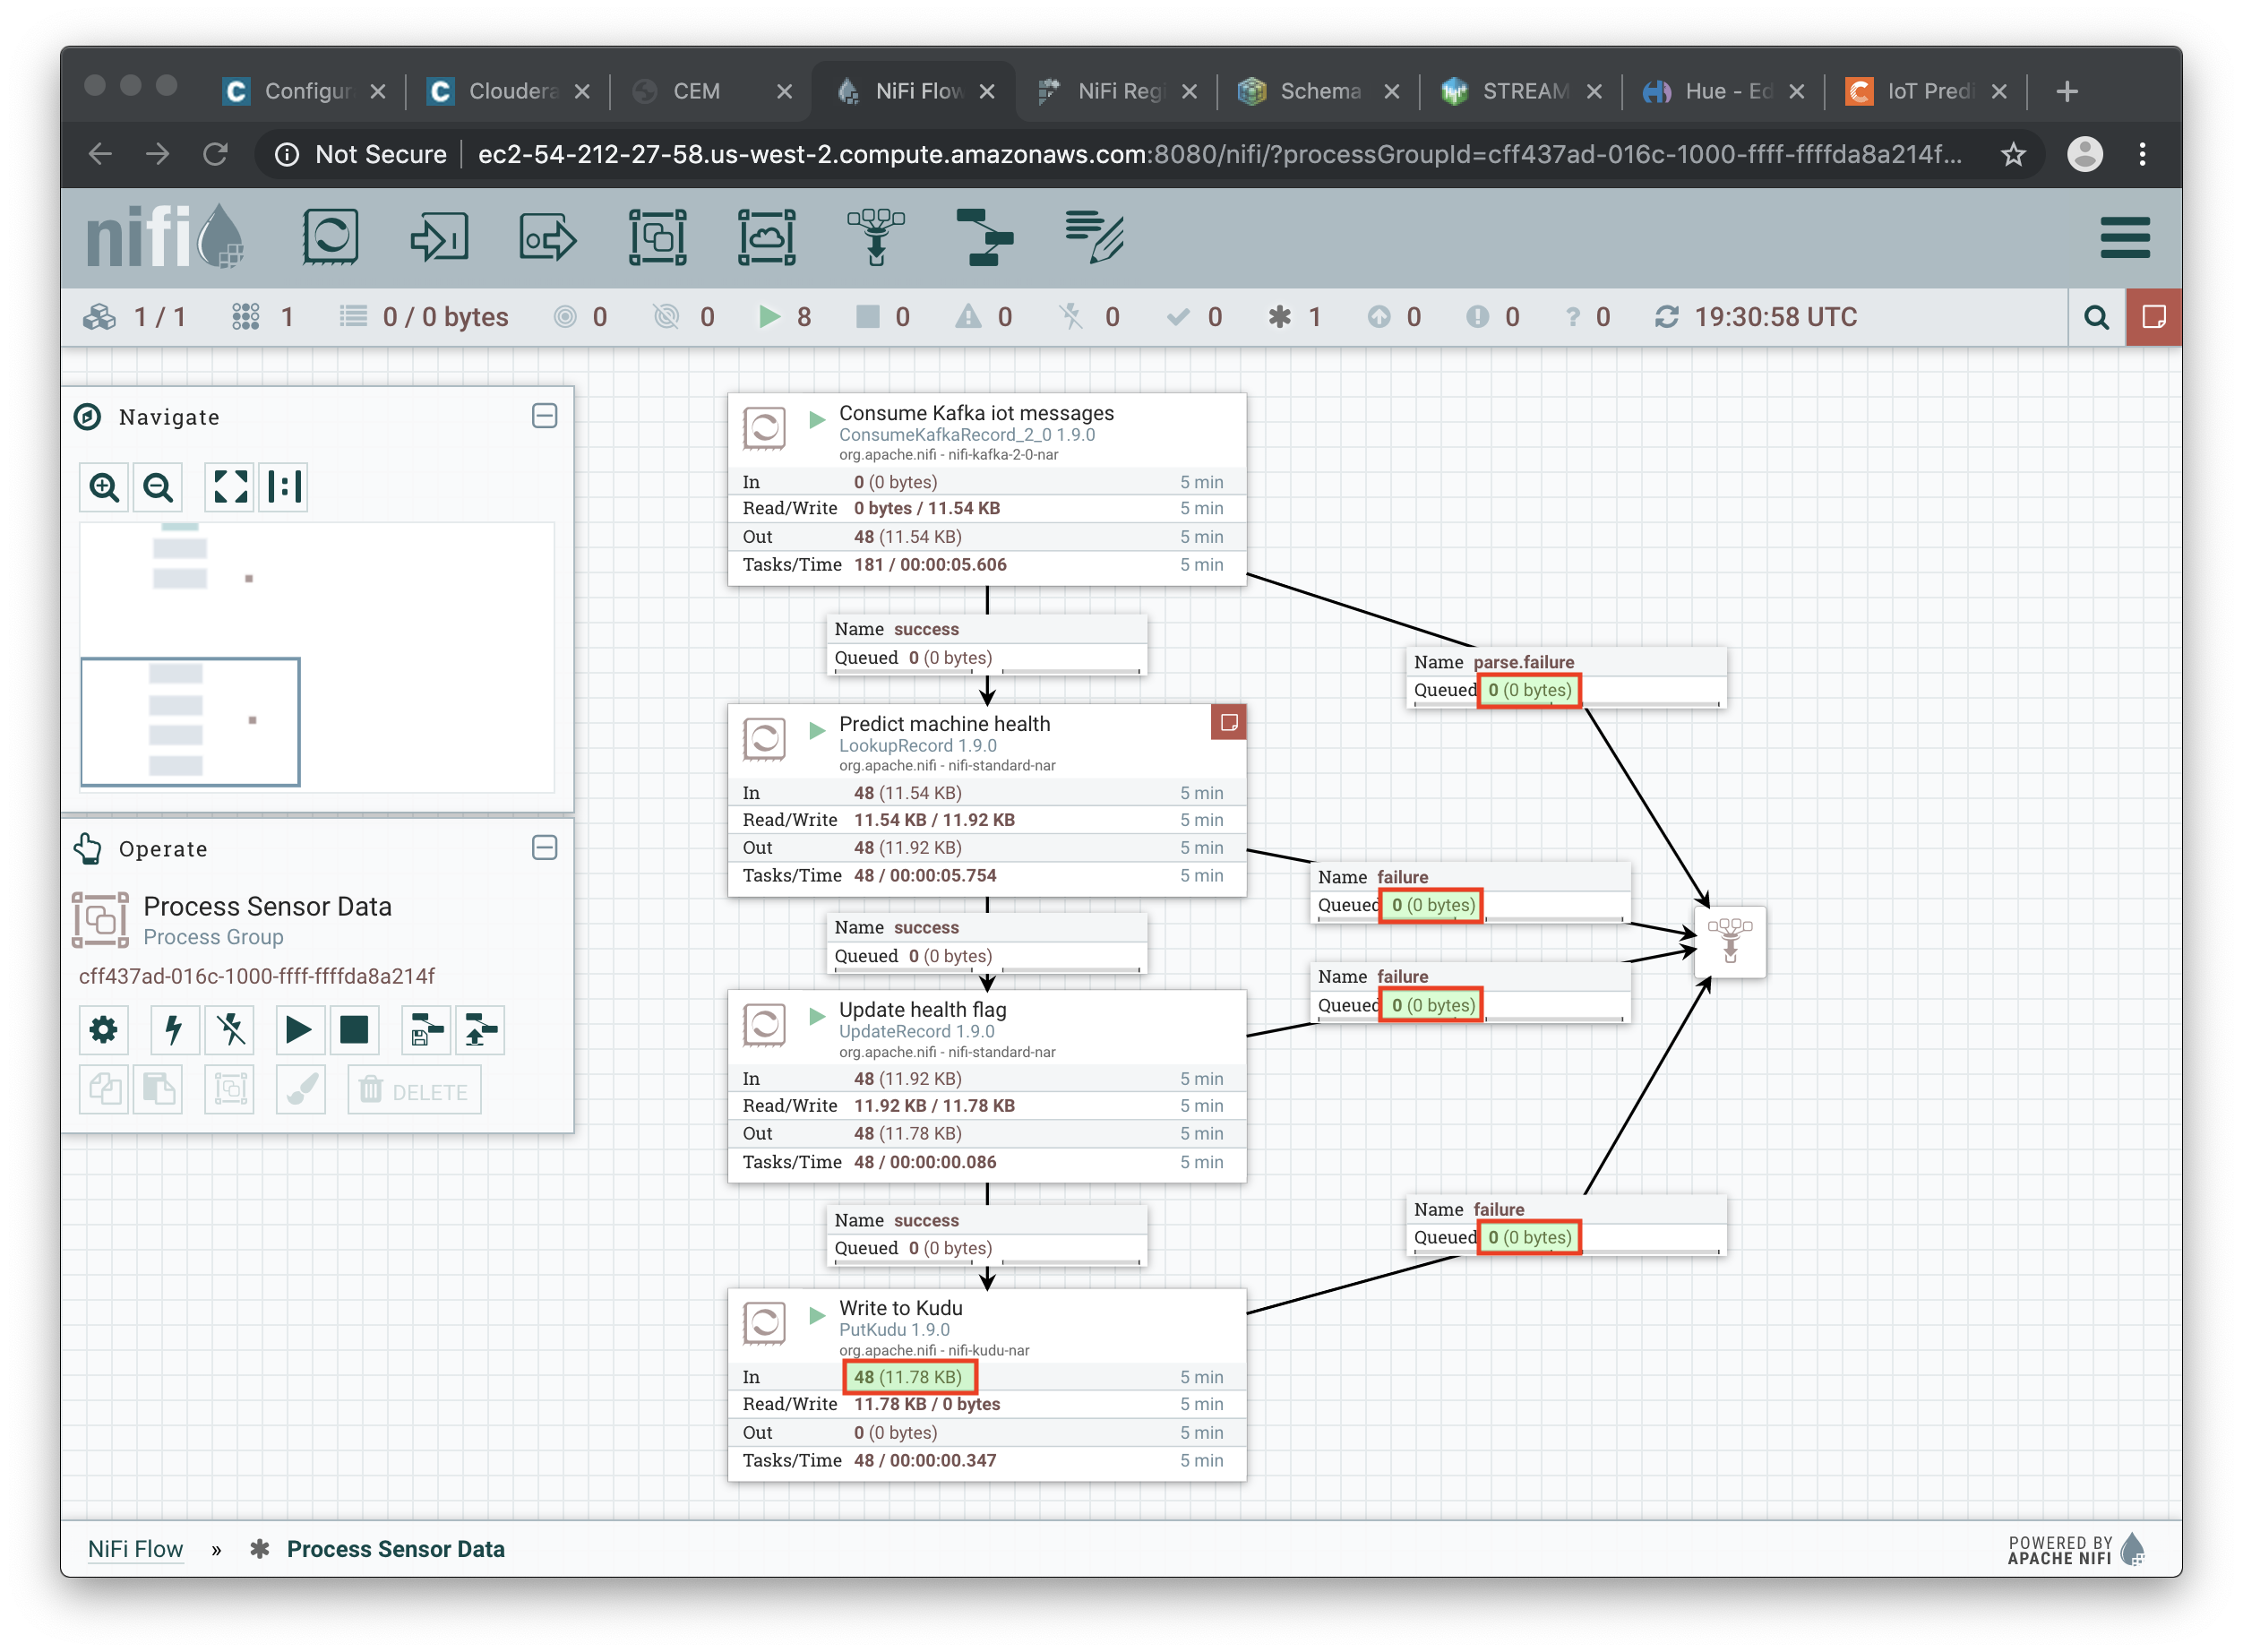This screenshot has height=1652, width=2243.
Task: Click the Output Port toolbar icon
Action: tap(548, 237)
